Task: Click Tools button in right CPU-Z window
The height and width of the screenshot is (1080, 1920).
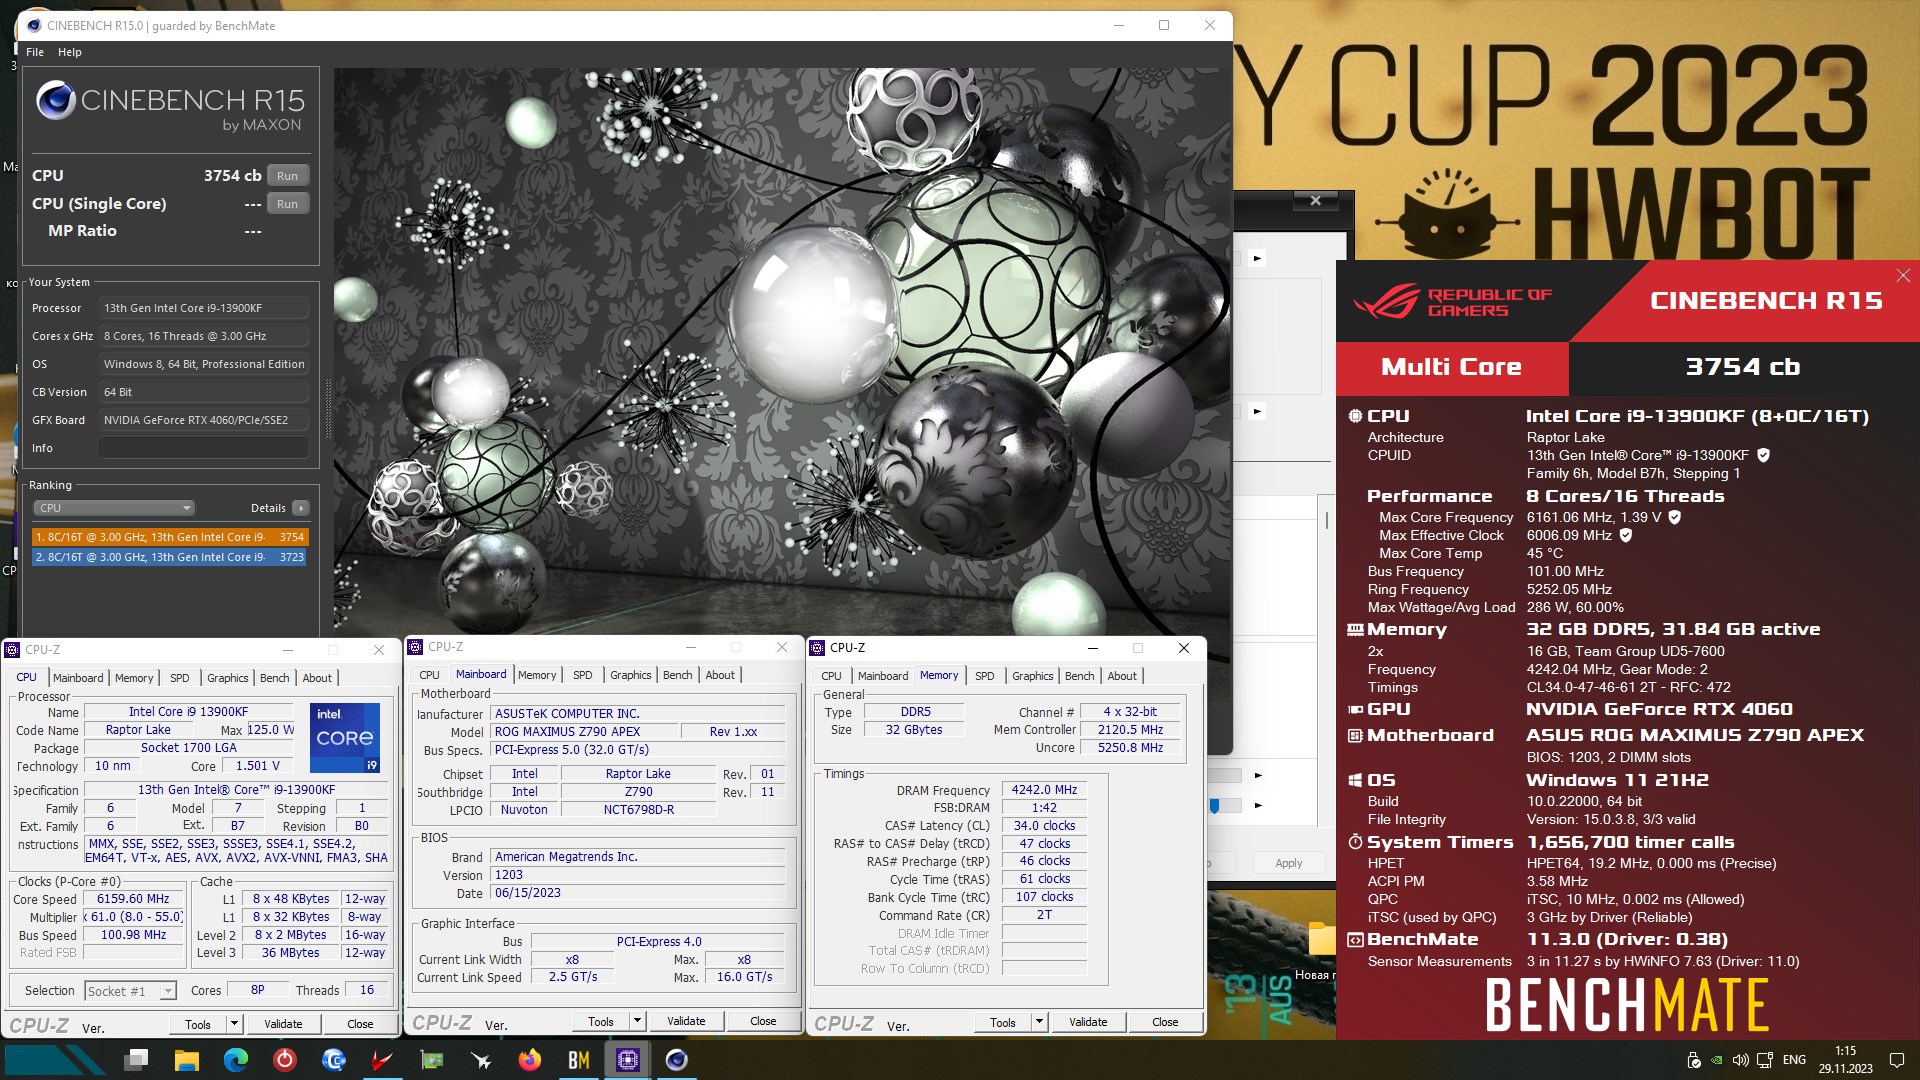Action: pyautogui.click(x=1003, y=1022)
